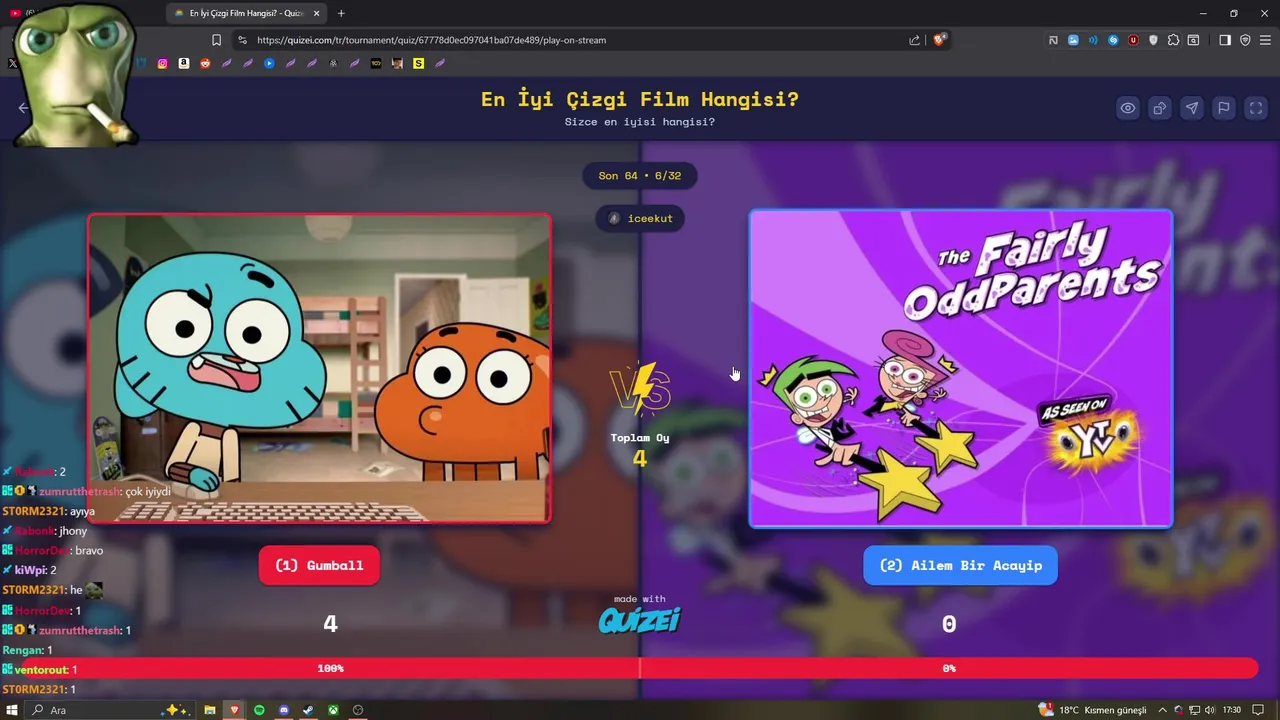Click the taskbar Ara search box
Image resolution: width=1280 pixels, height=720 pixels.
tap(110, 710)
